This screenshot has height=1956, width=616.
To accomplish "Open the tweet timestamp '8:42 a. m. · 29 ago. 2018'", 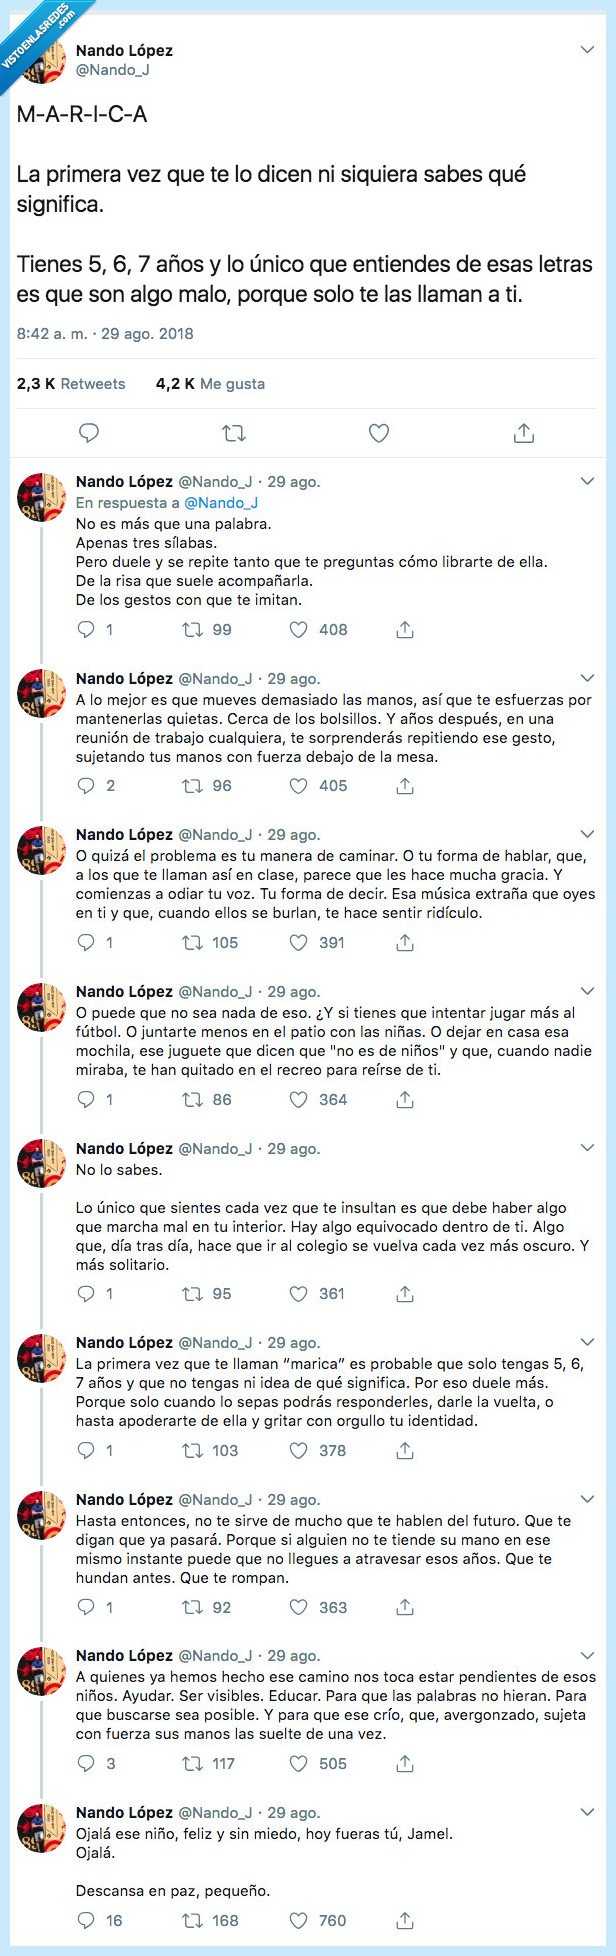I will pos(103,338).
